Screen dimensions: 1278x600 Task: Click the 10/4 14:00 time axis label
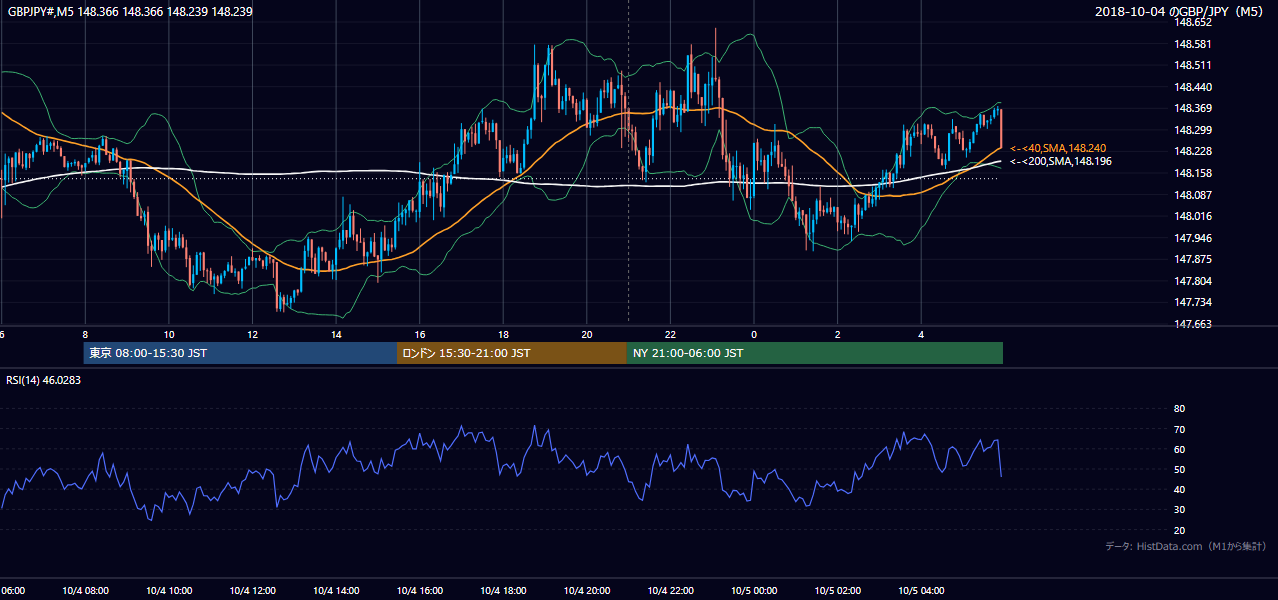(336, 591)
